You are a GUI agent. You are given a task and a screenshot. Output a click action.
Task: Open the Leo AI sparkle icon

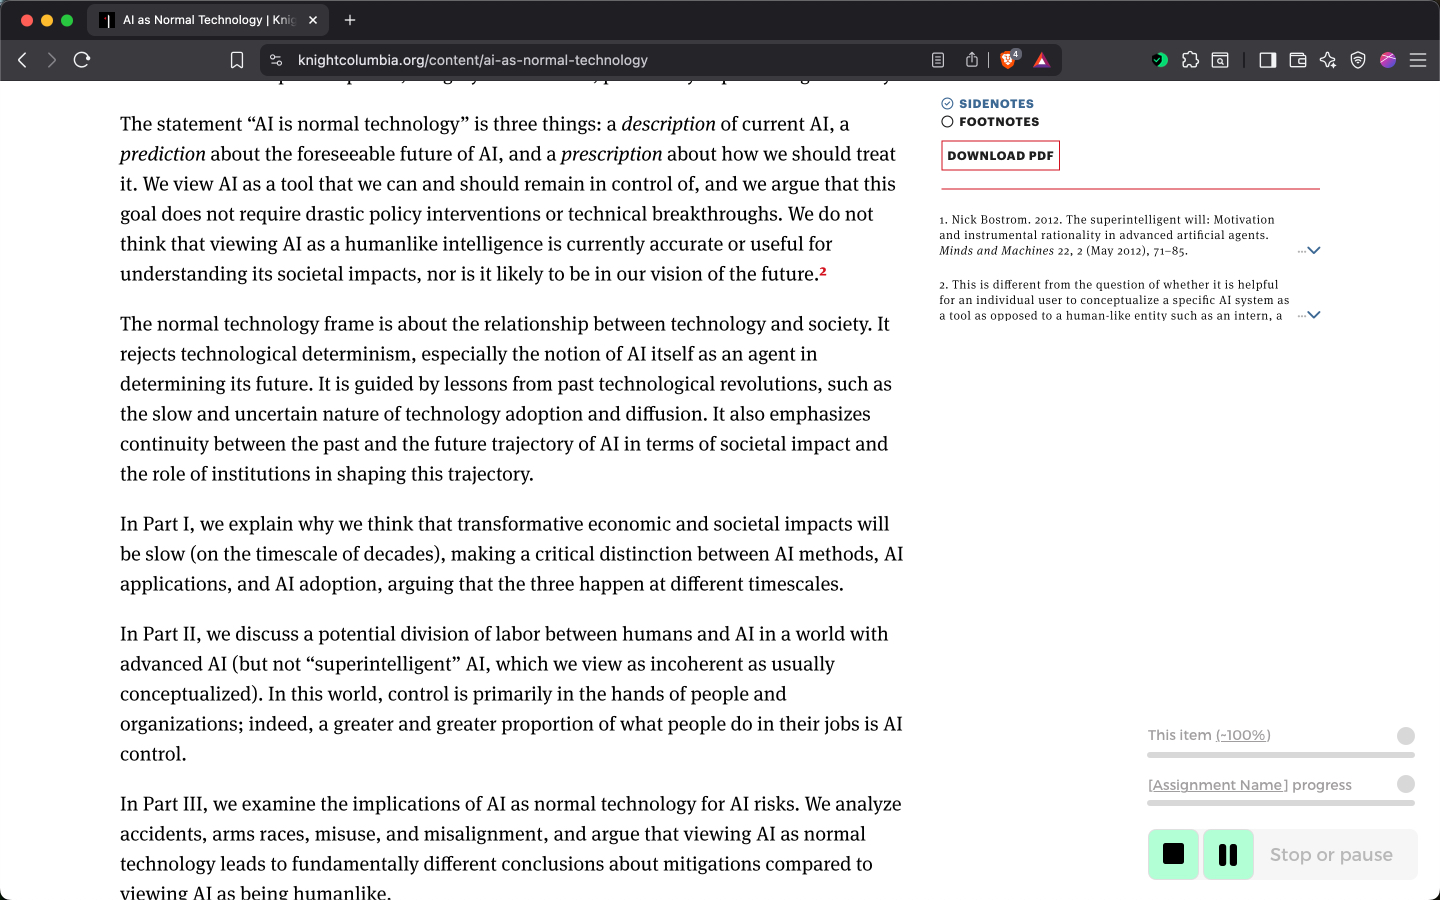pos(1328,60)
